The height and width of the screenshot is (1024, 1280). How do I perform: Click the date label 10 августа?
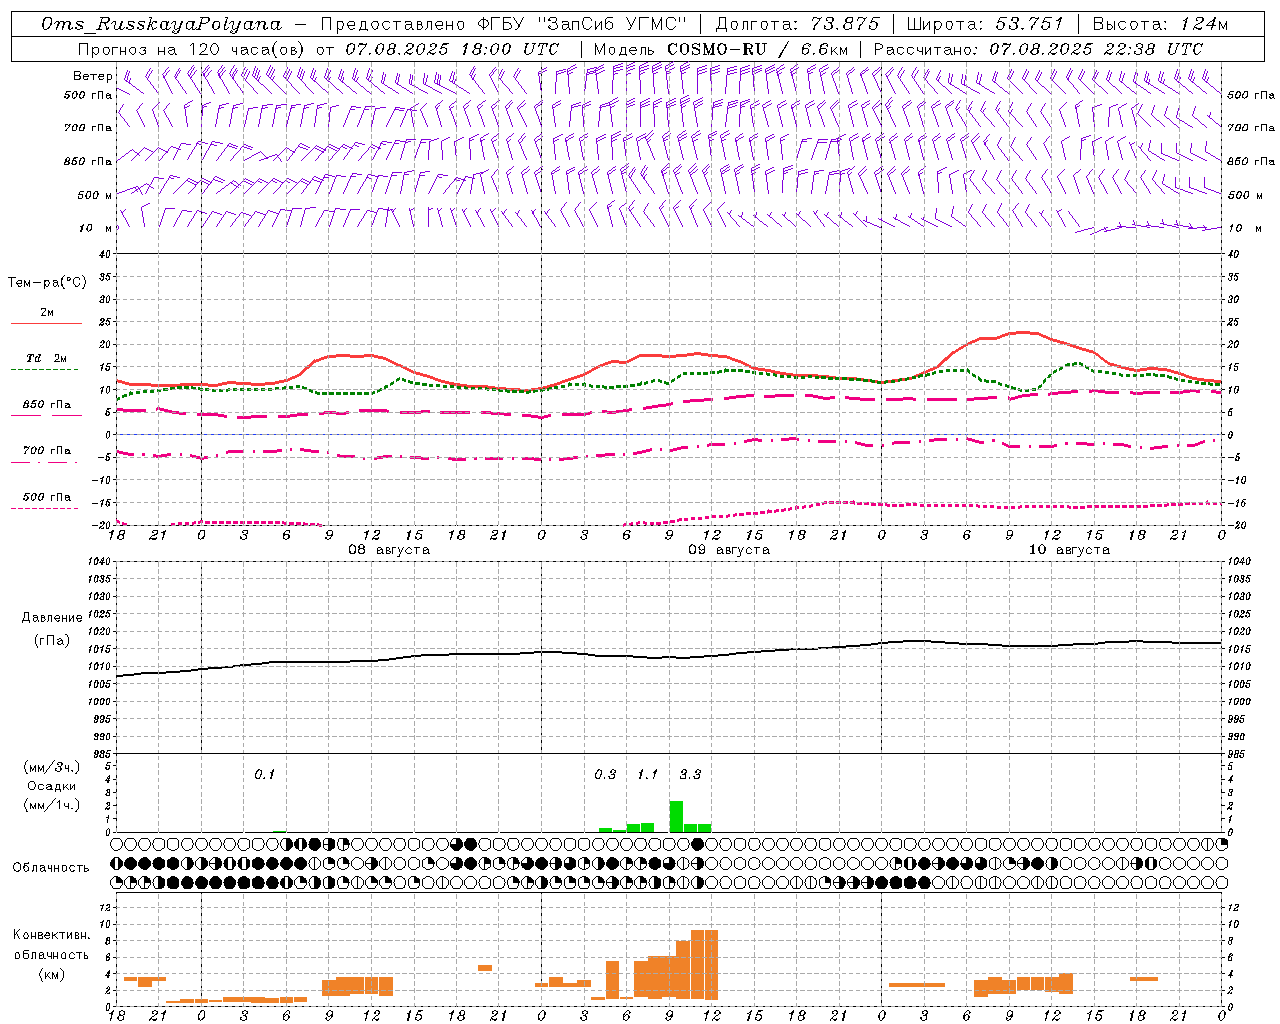pyautogui.click(x=1069, y=550)
